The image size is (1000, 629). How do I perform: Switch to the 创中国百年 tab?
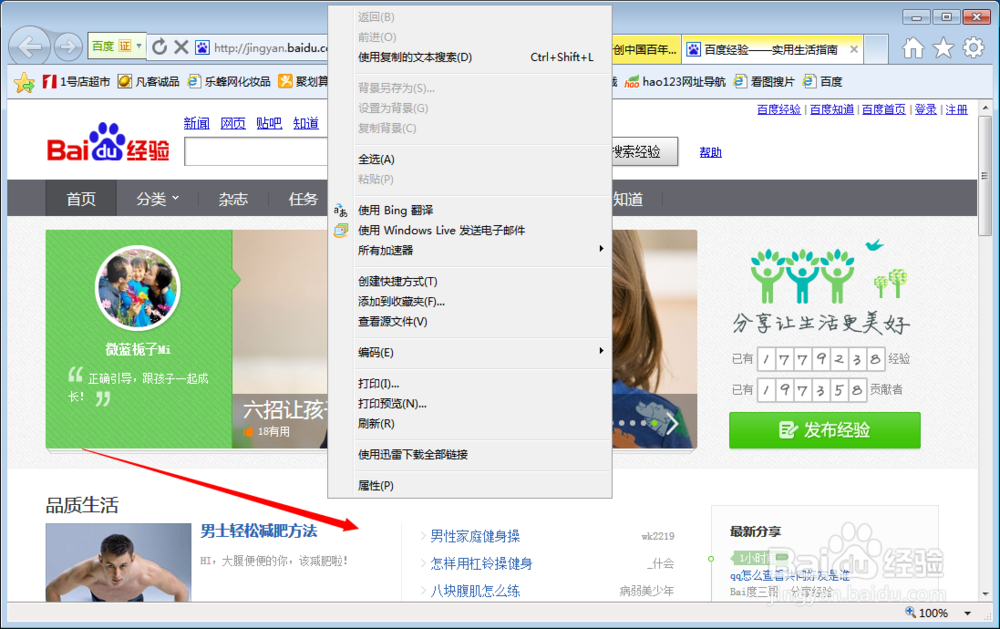click(x=645, y=49)
